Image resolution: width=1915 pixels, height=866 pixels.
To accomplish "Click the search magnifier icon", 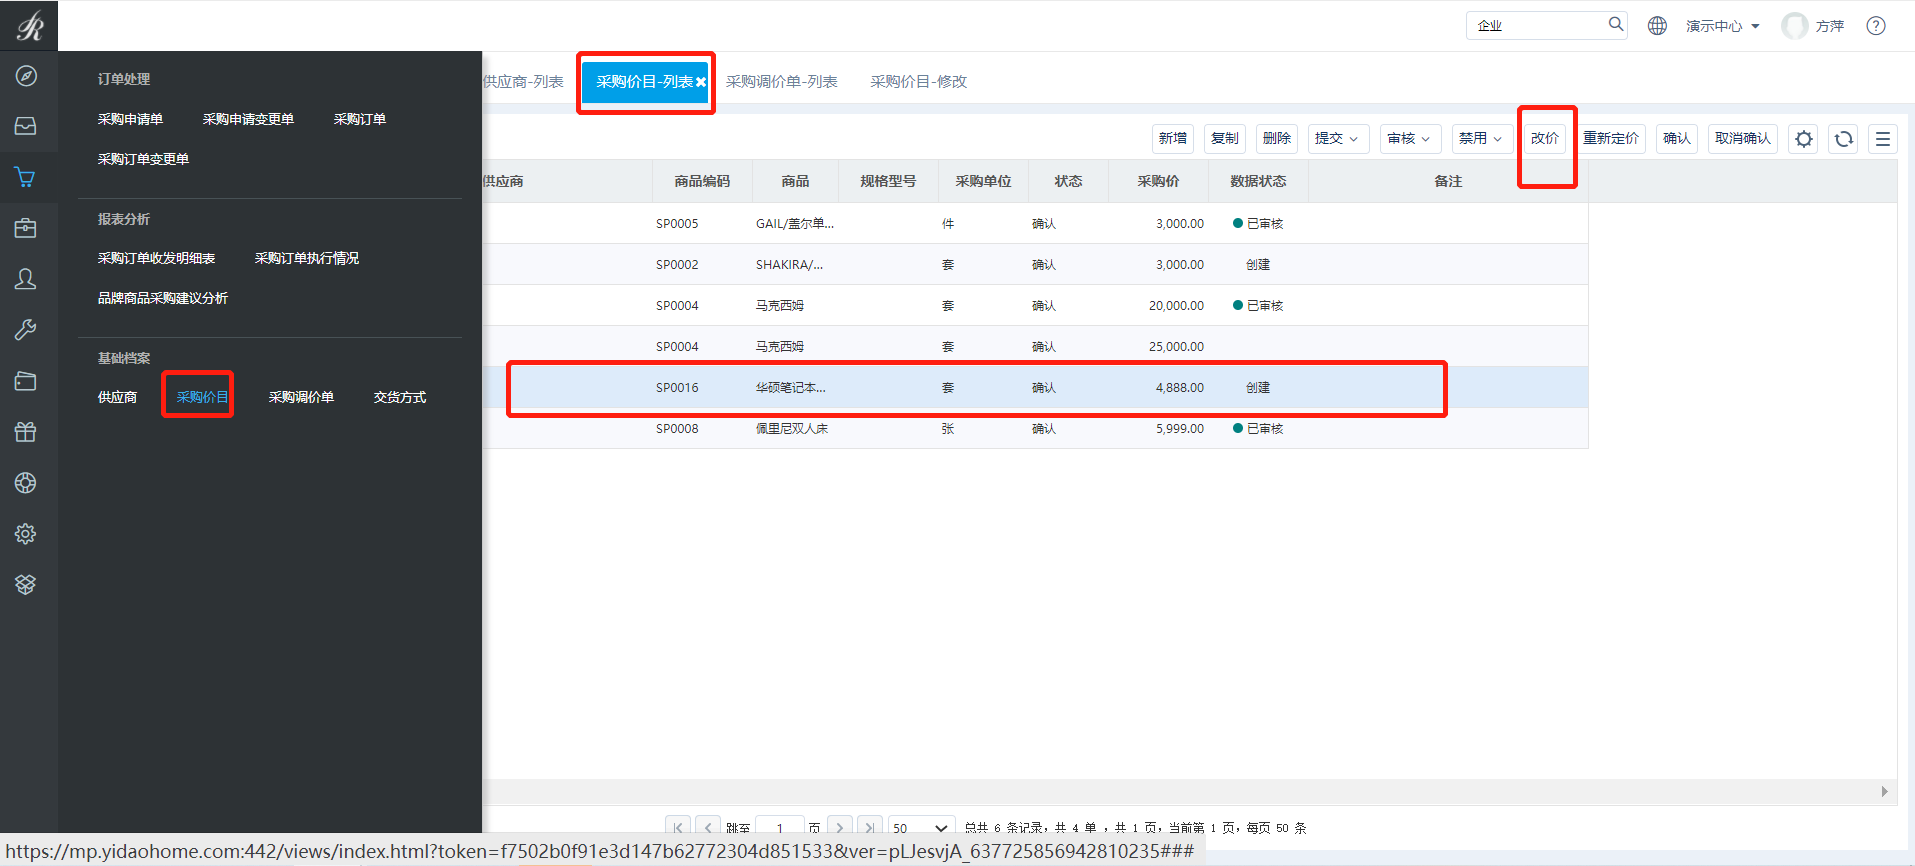I will tap(1615, 25).
